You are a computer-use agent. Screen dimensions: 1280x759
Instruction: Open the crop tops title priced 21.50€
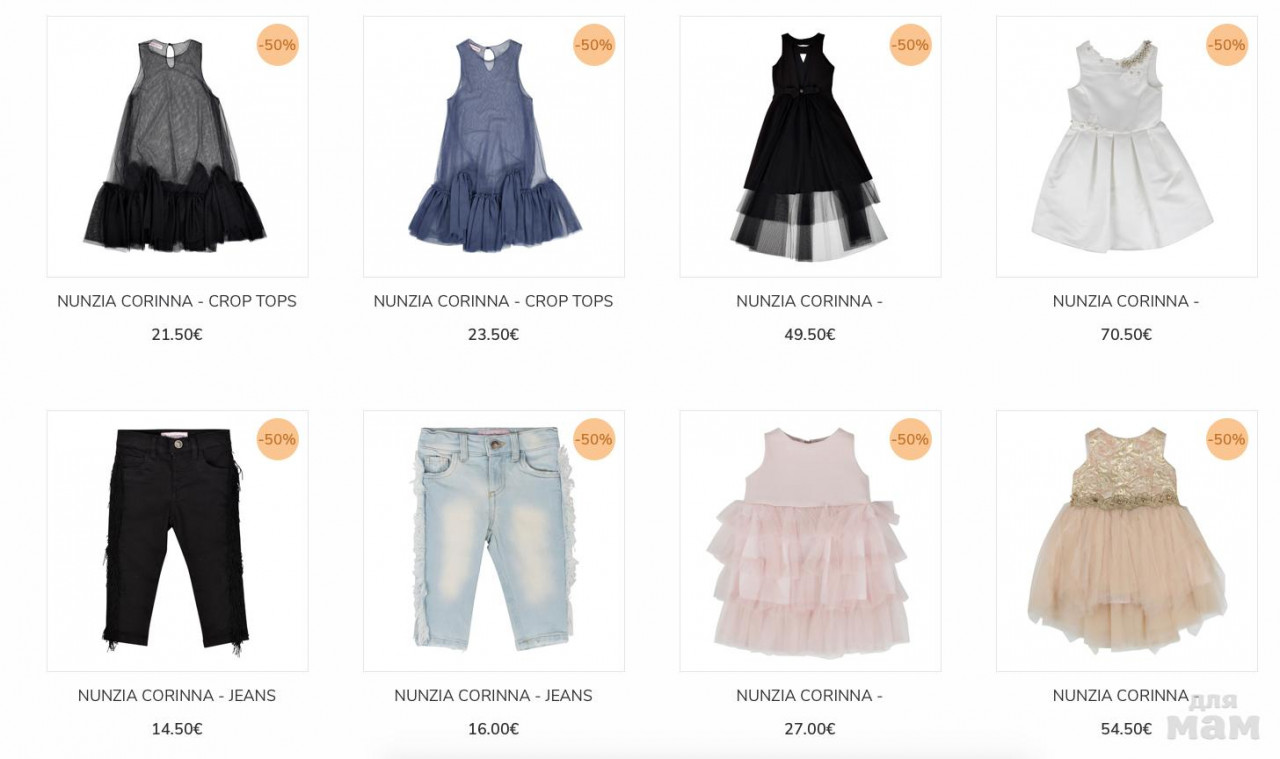[x=177, y=301]
